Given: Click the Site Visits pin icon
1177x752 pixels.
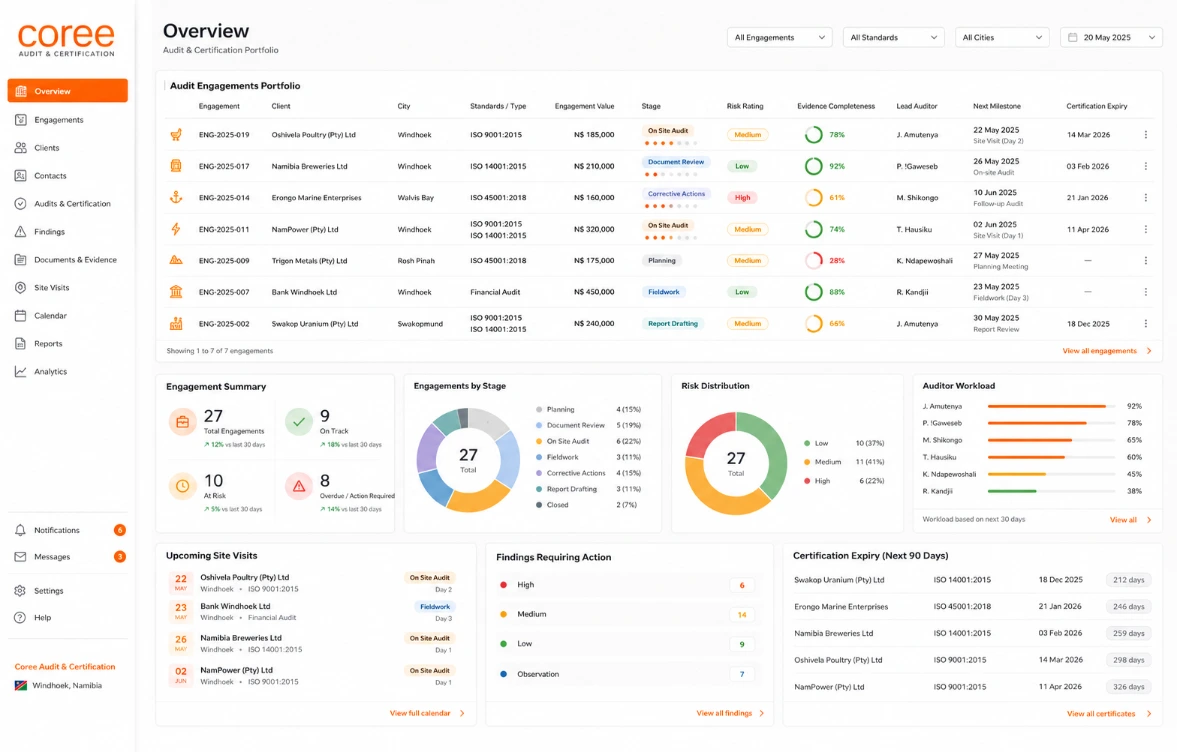Looking at the screenshot, I should tap(20, 287).
